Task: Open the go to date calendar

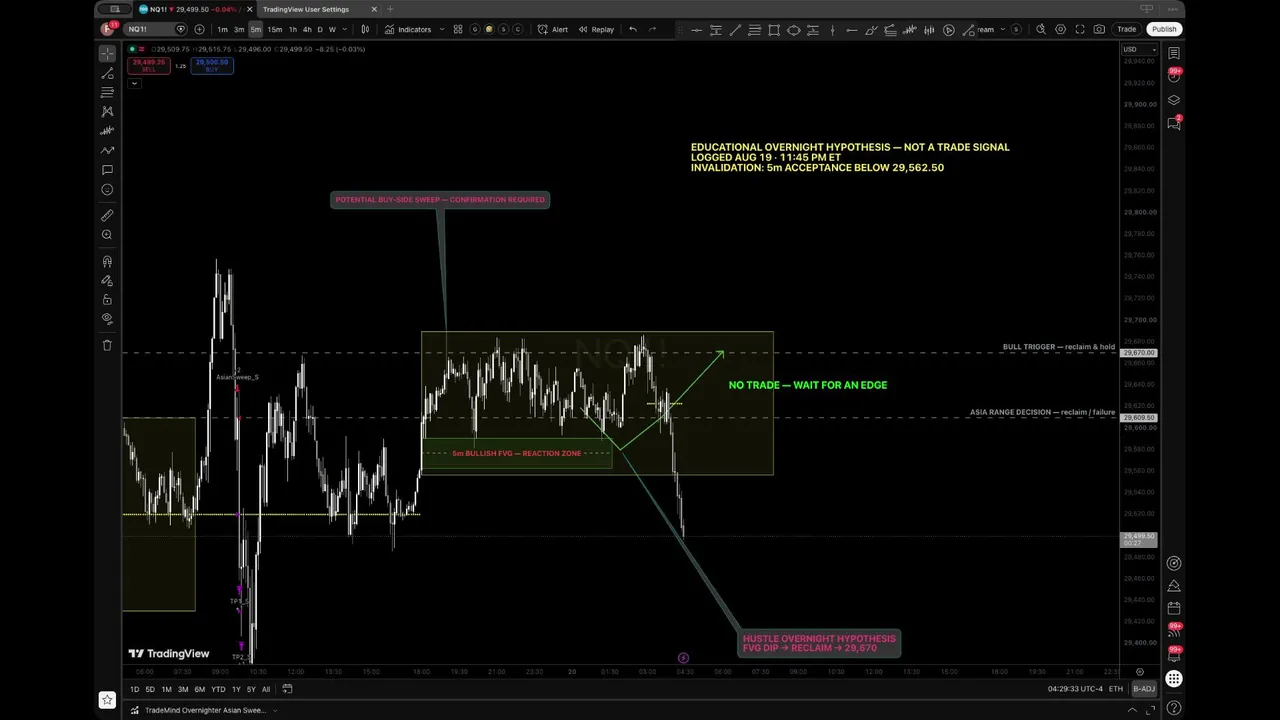Action: (287, 689)
